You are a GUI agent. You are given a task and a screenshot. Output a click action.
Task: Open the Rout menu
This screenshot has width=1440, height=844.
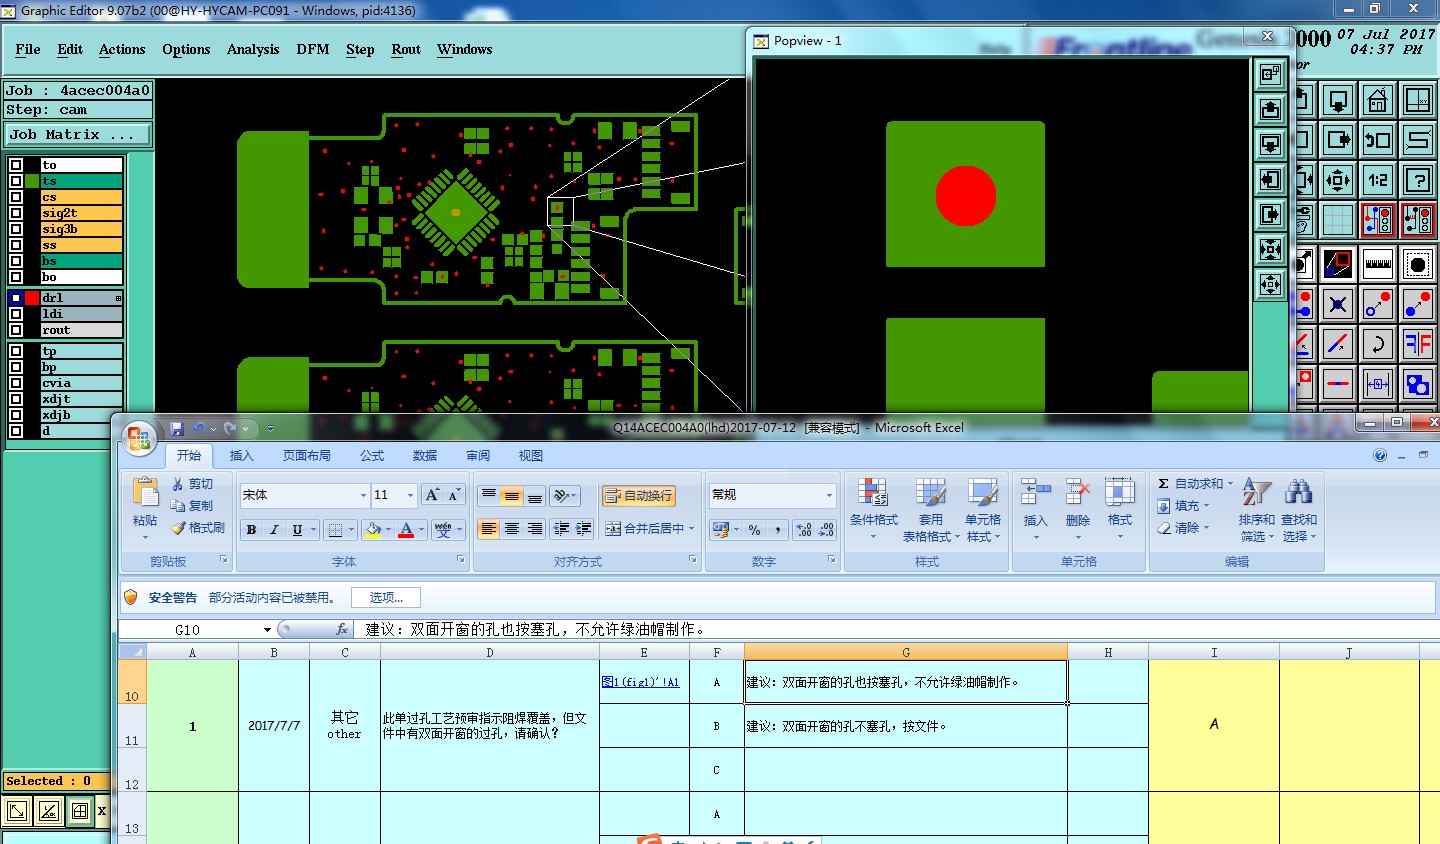coord(406,49)
